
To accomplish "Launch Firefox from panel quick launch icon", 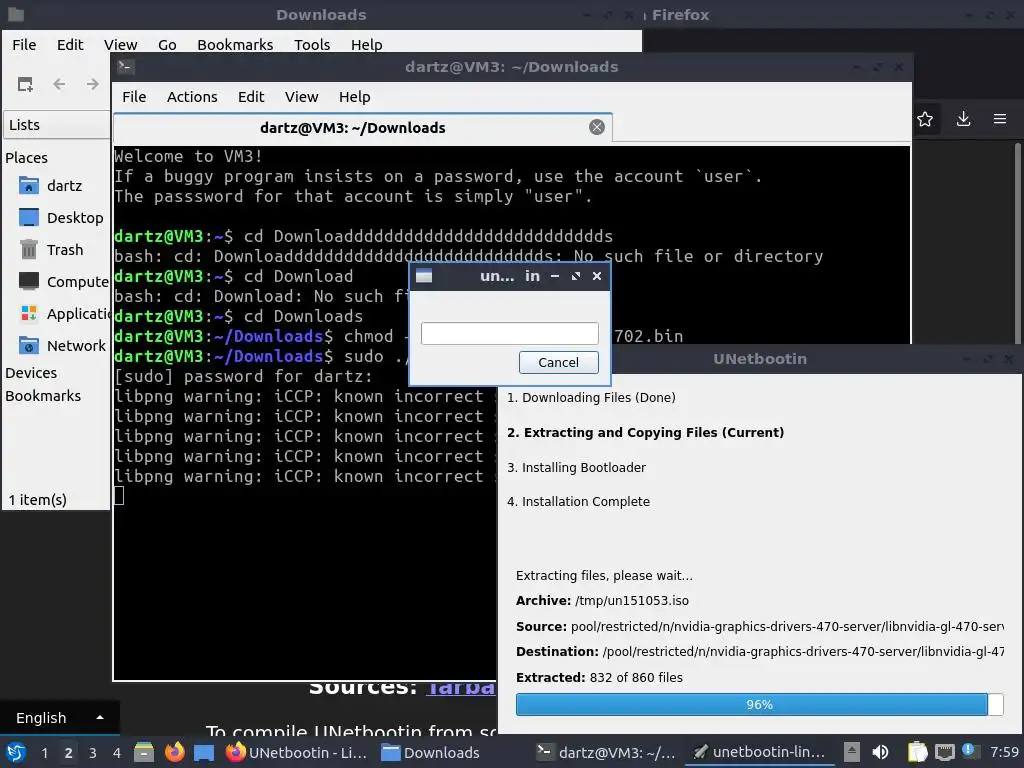I will click(174, 752).
